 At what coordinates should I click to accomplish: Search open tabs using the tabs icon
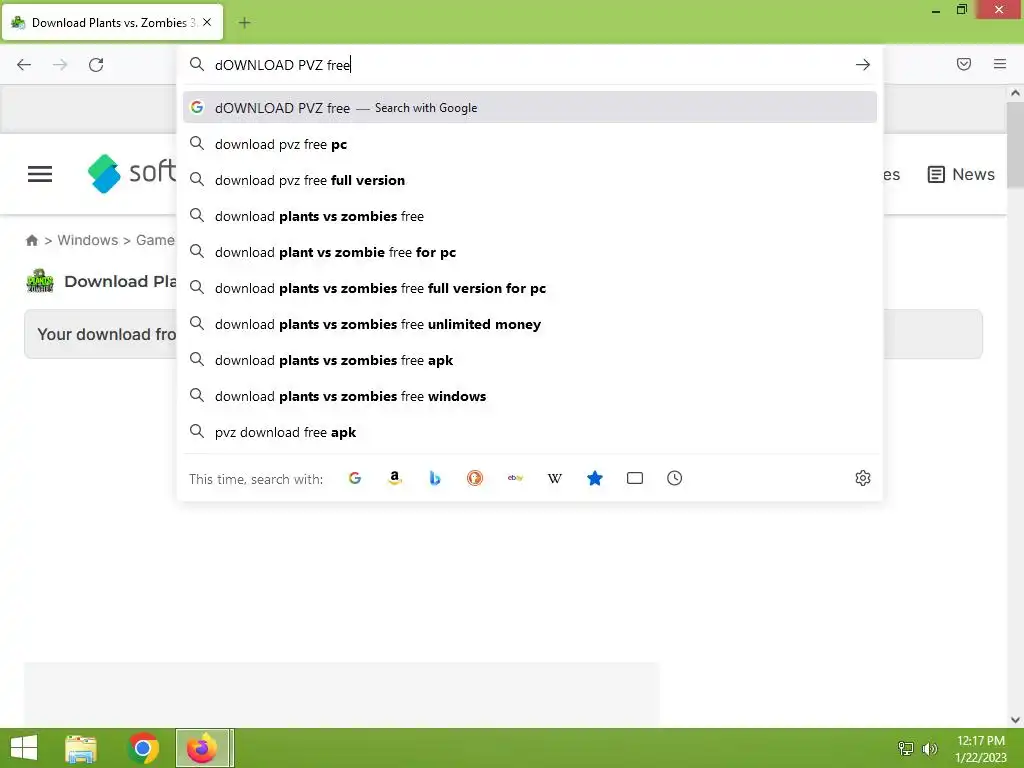tap(635, 478)
